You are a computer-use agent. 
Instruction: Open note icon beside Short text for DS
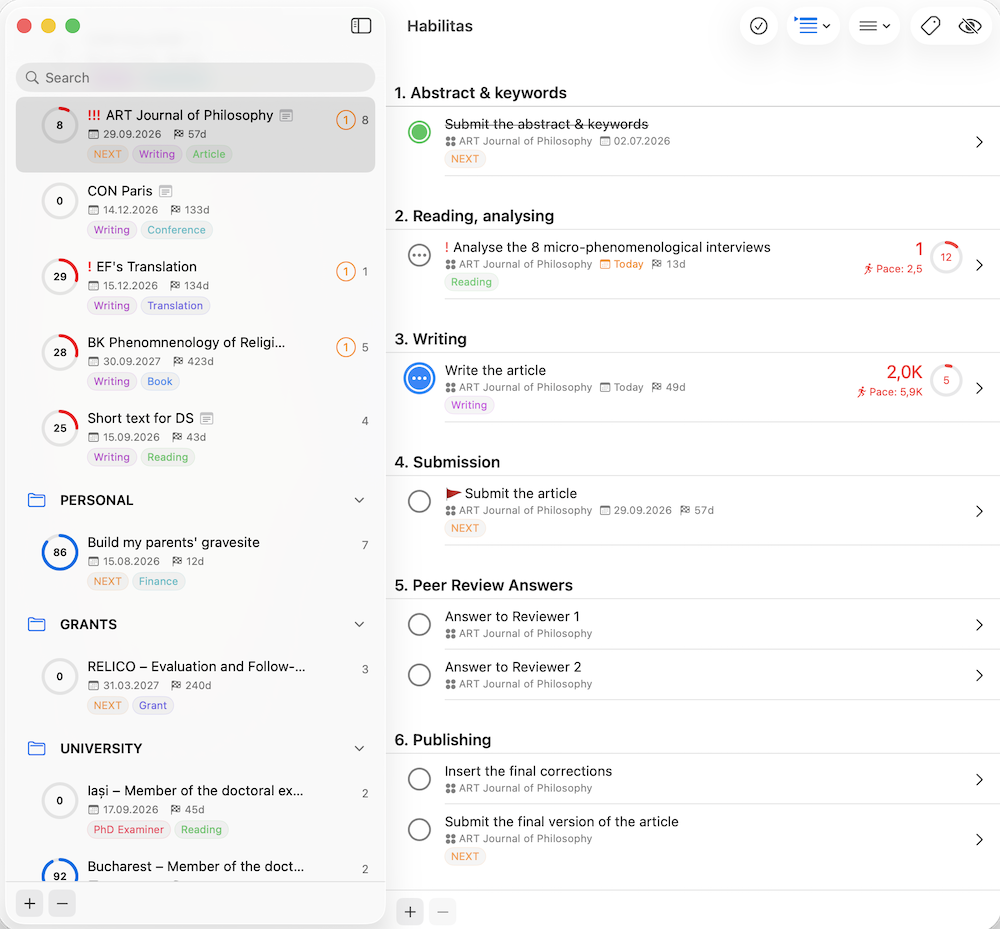point(207,418)
